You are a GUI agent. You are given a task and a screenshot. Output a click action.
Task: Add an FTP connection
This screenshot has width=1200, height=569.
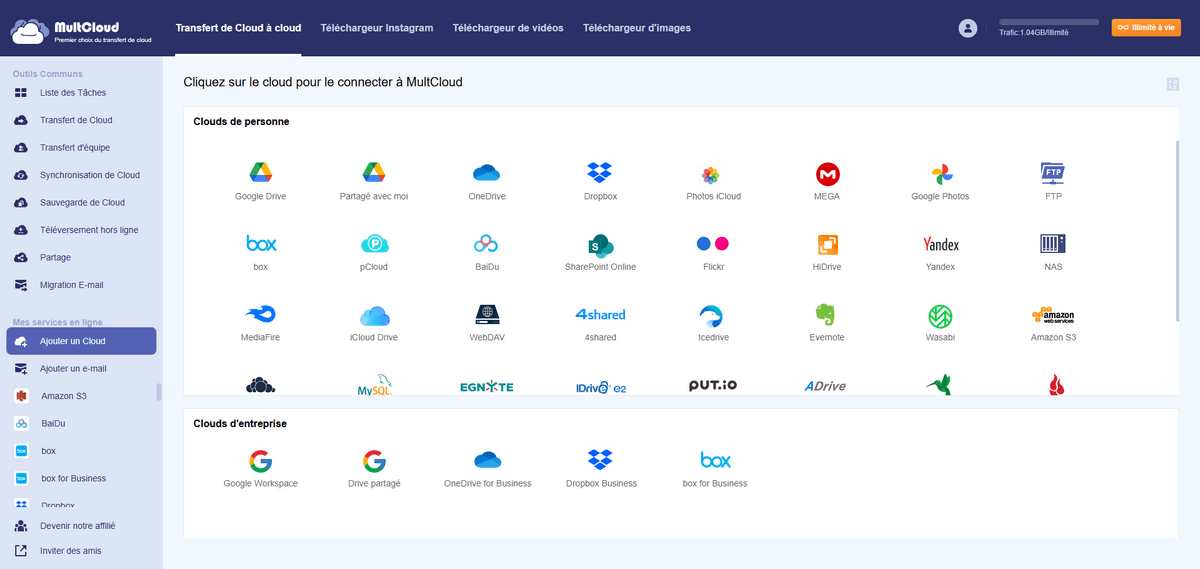pos(1053,173)
